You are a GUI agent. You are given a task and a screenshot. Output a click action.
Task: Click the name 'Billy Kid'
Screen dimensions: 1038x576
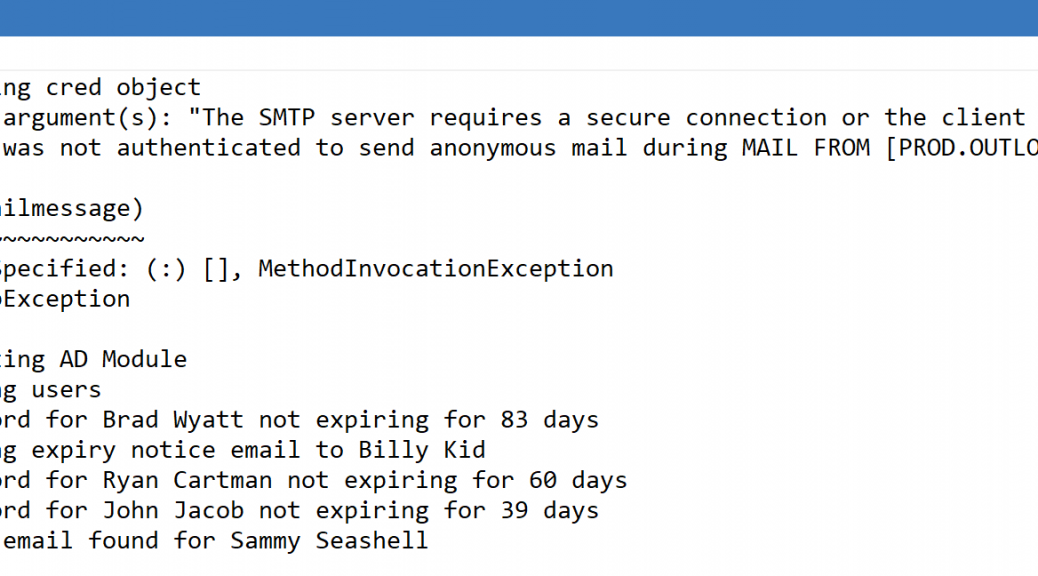tap(422, 450)
